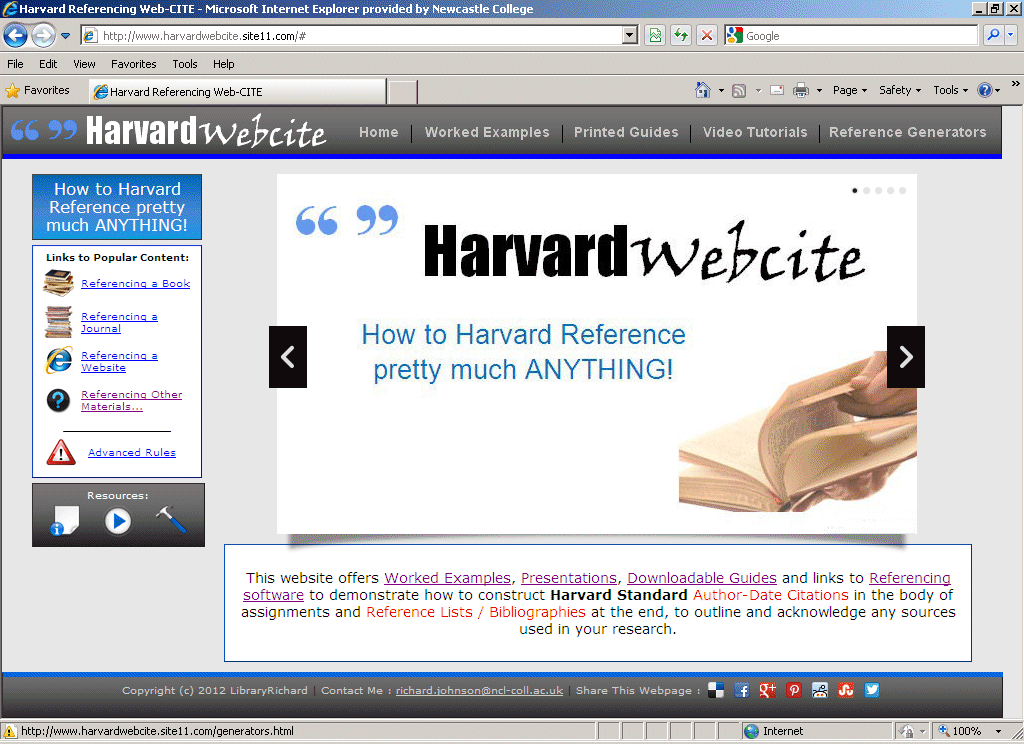
Task: Click the Referencing a Journal link
Action: 119,323
